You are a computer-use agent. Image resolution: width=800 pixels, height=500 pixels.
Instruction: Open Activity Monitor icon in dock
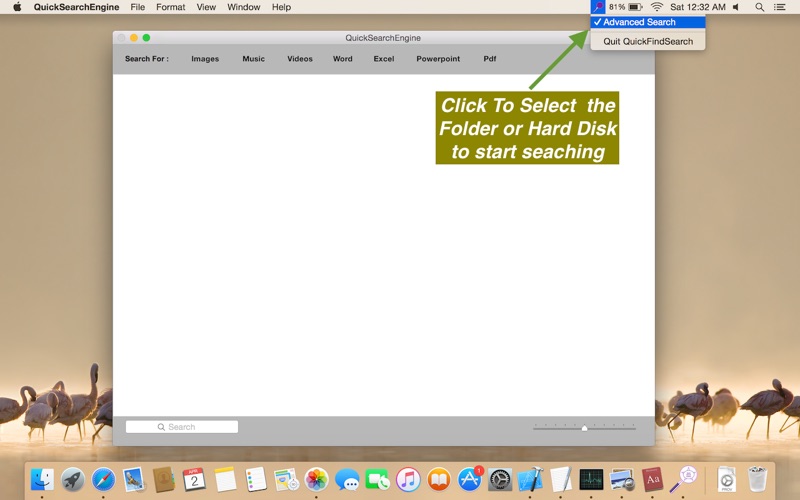[591, 480]
